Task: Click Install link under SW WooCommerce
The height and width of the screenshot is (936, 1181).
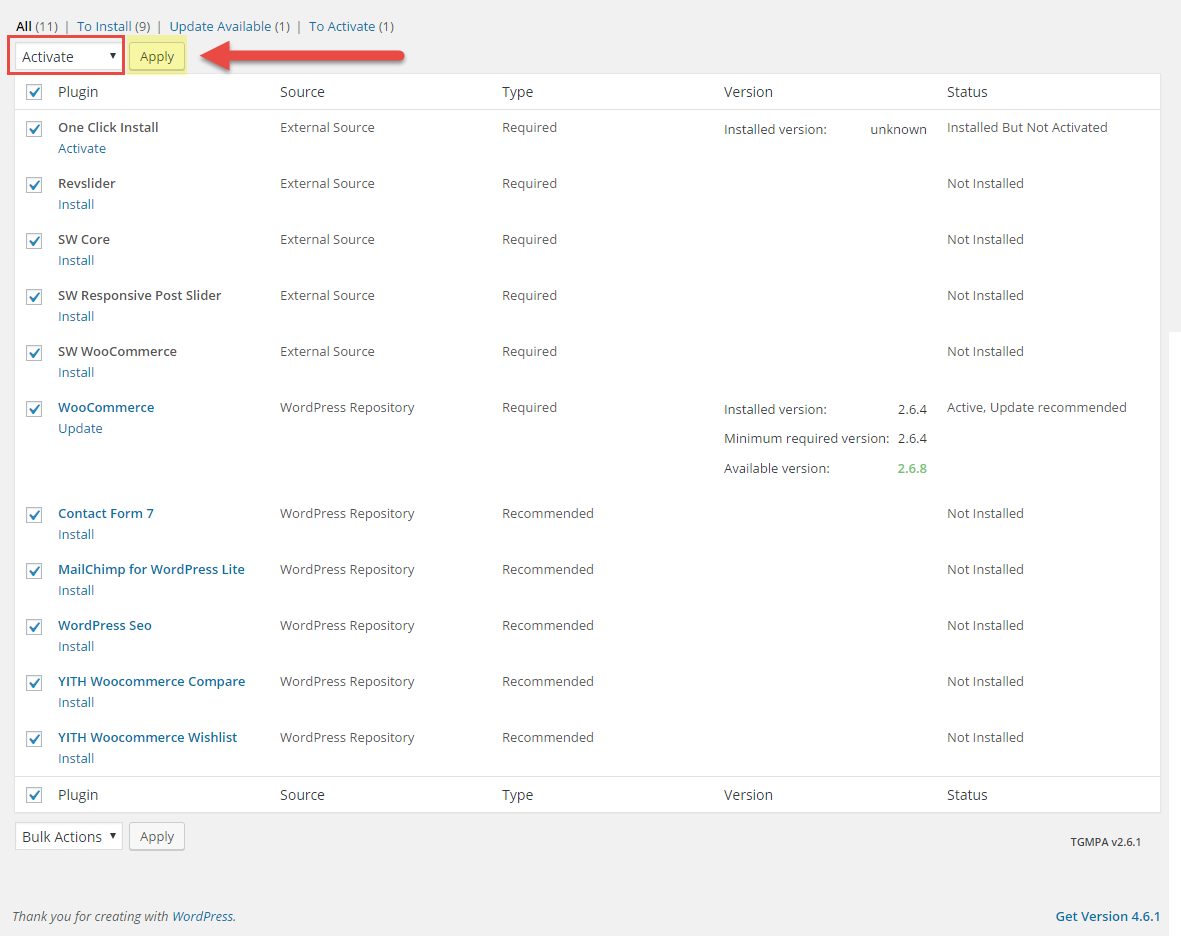Action: [x=76, y=372]
